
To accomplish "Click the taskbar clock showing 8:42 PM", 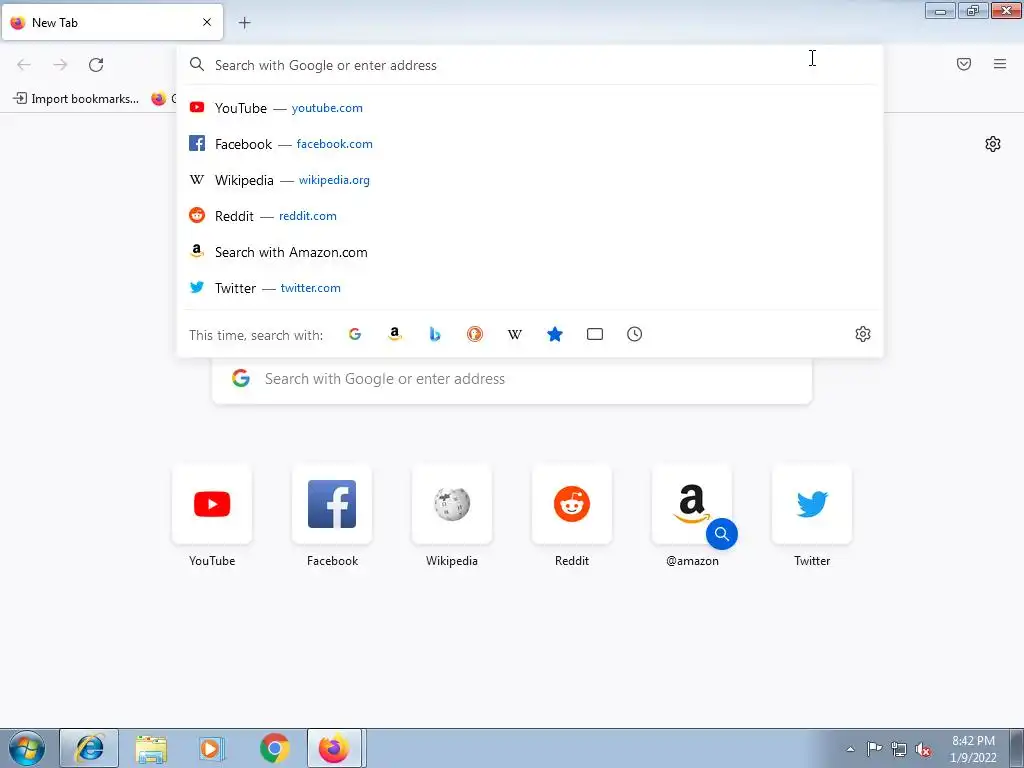I will click(x=973, y=749).
